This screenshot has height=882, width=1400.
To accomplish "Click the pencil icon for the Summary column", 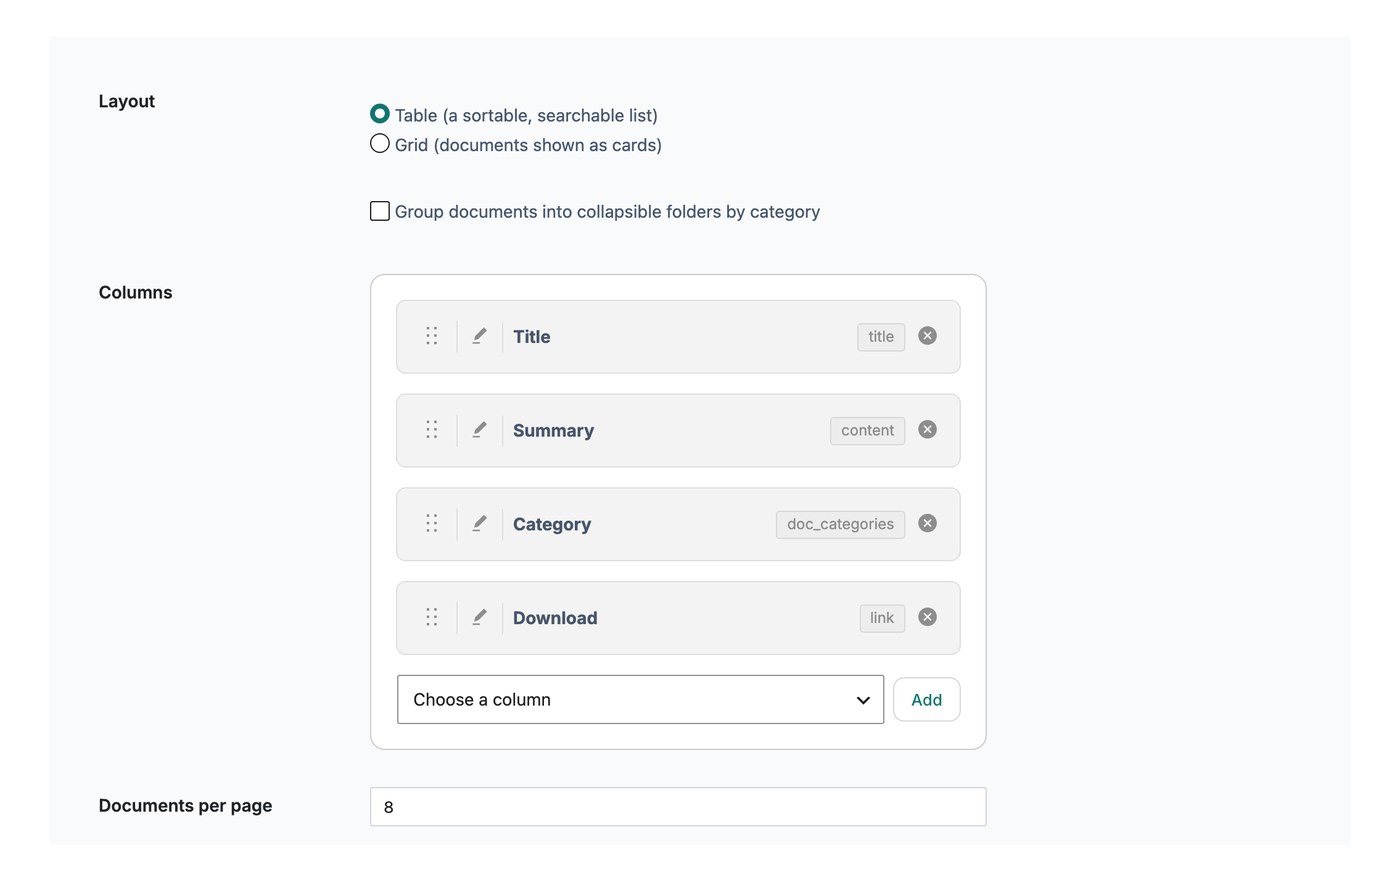I will pos(479,430).
